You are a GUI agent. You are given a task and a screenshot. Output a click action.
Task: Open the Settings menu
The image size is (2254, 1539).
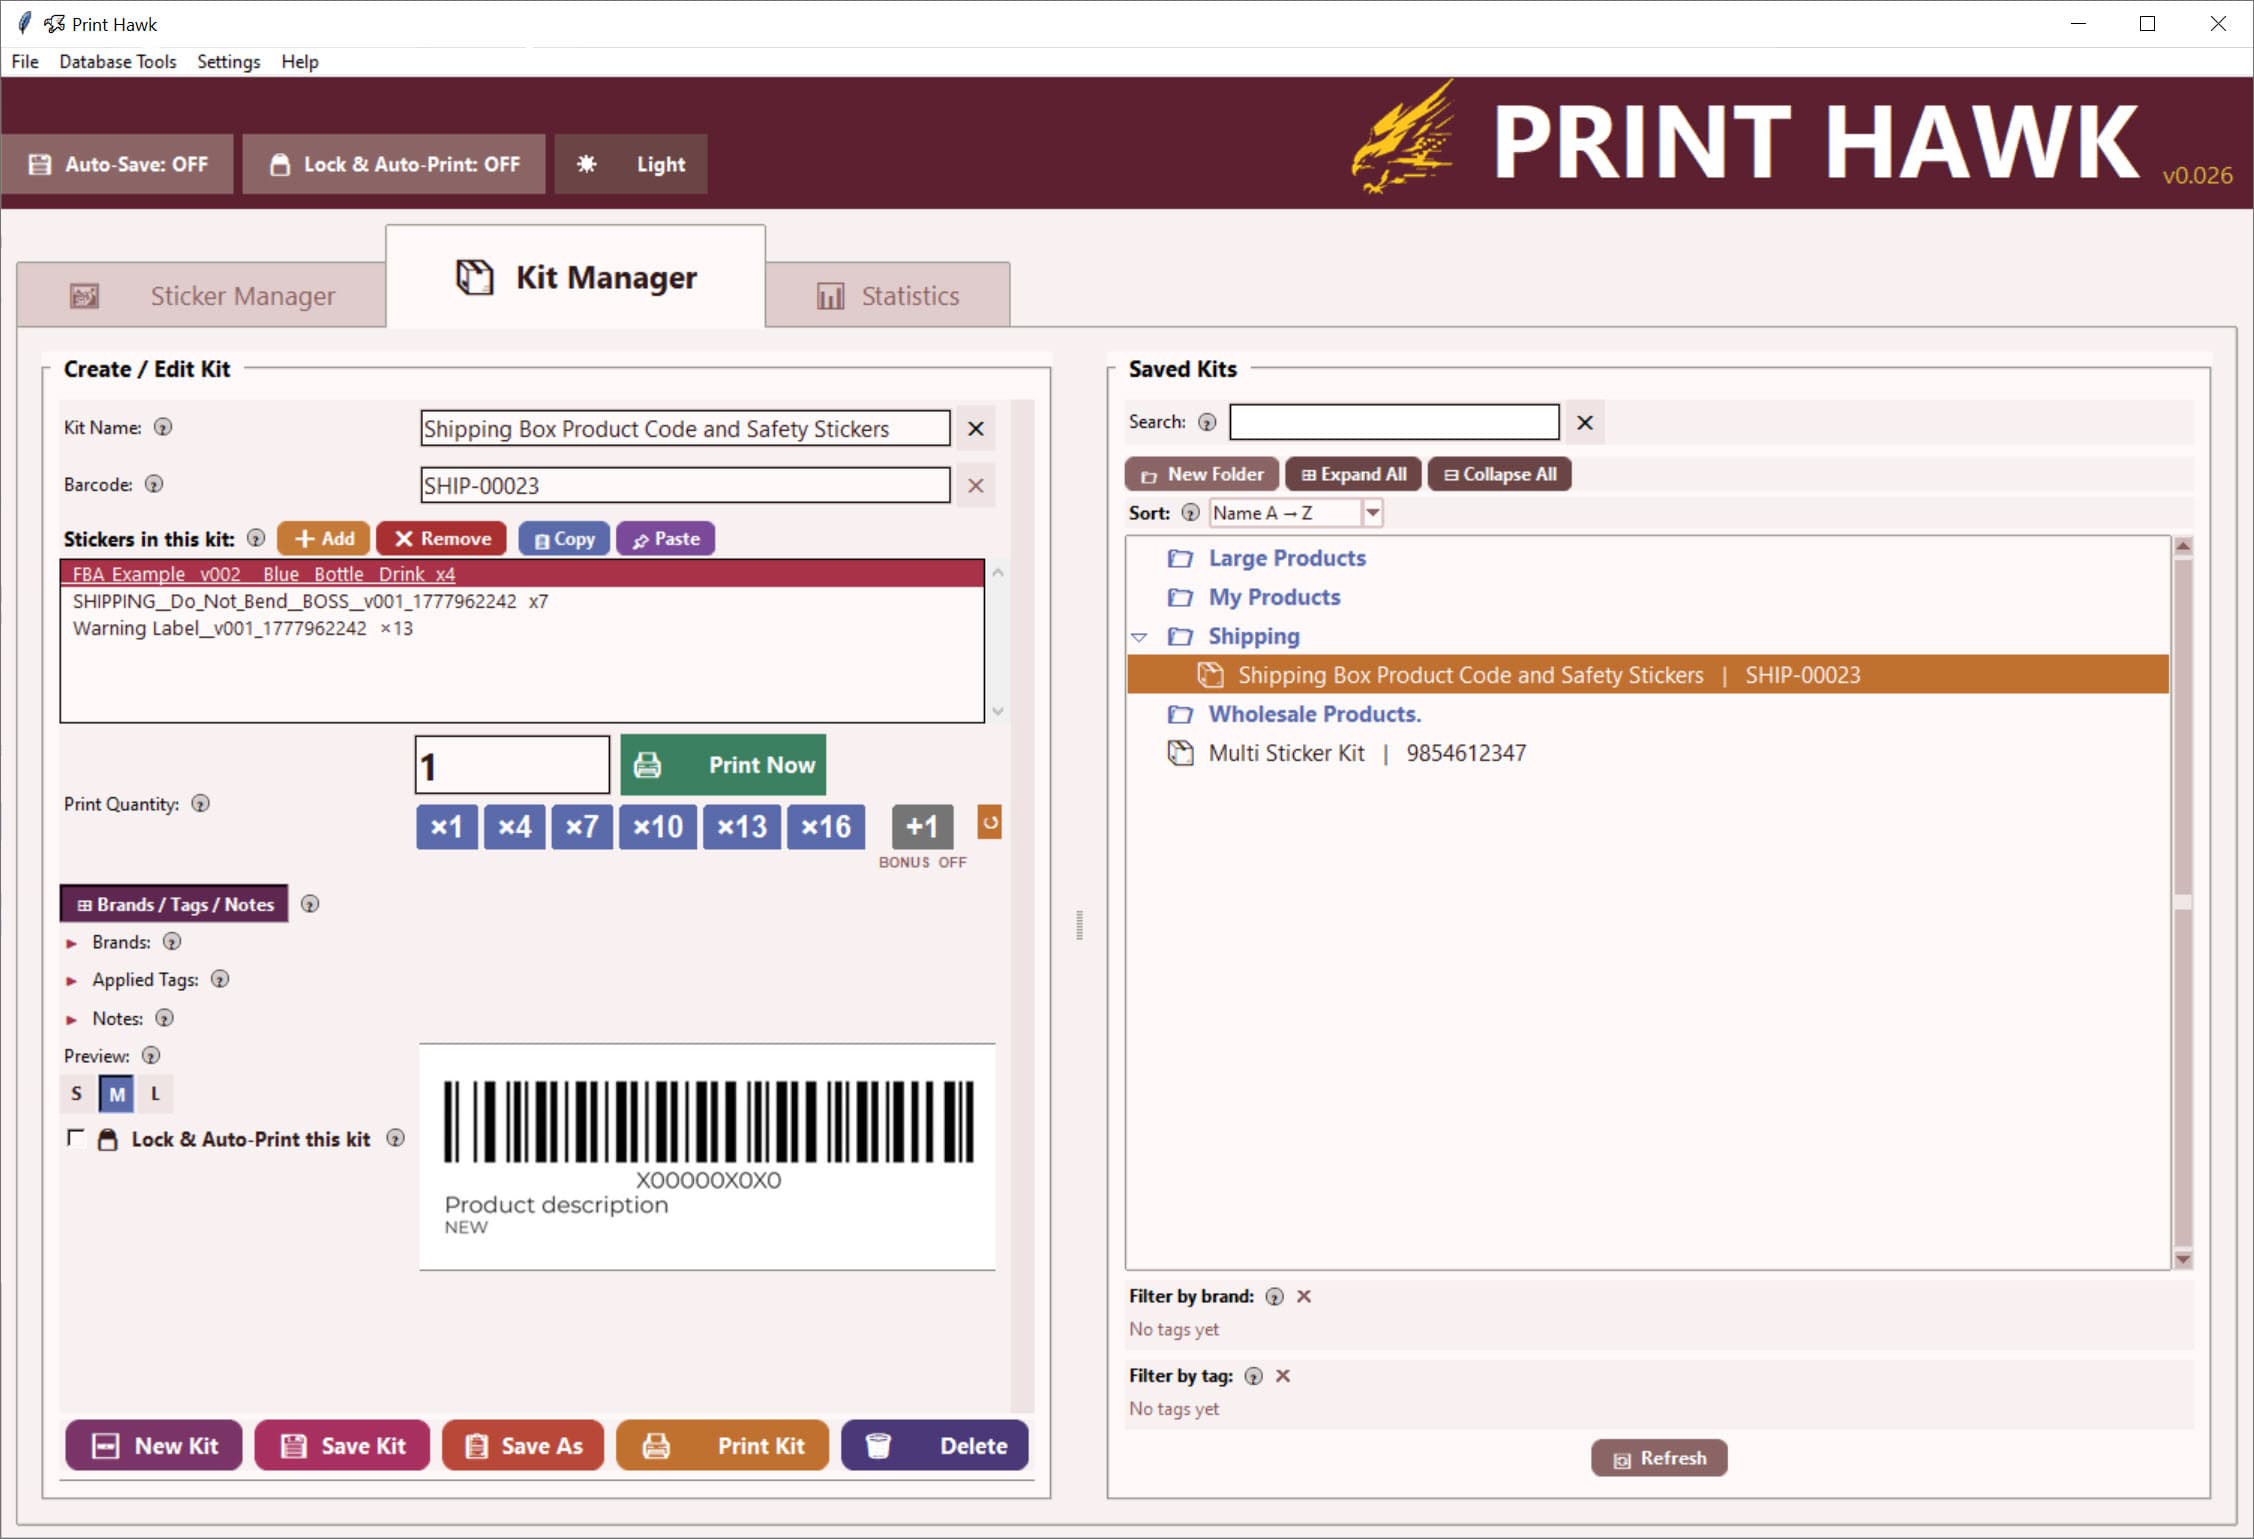point(228,61)
